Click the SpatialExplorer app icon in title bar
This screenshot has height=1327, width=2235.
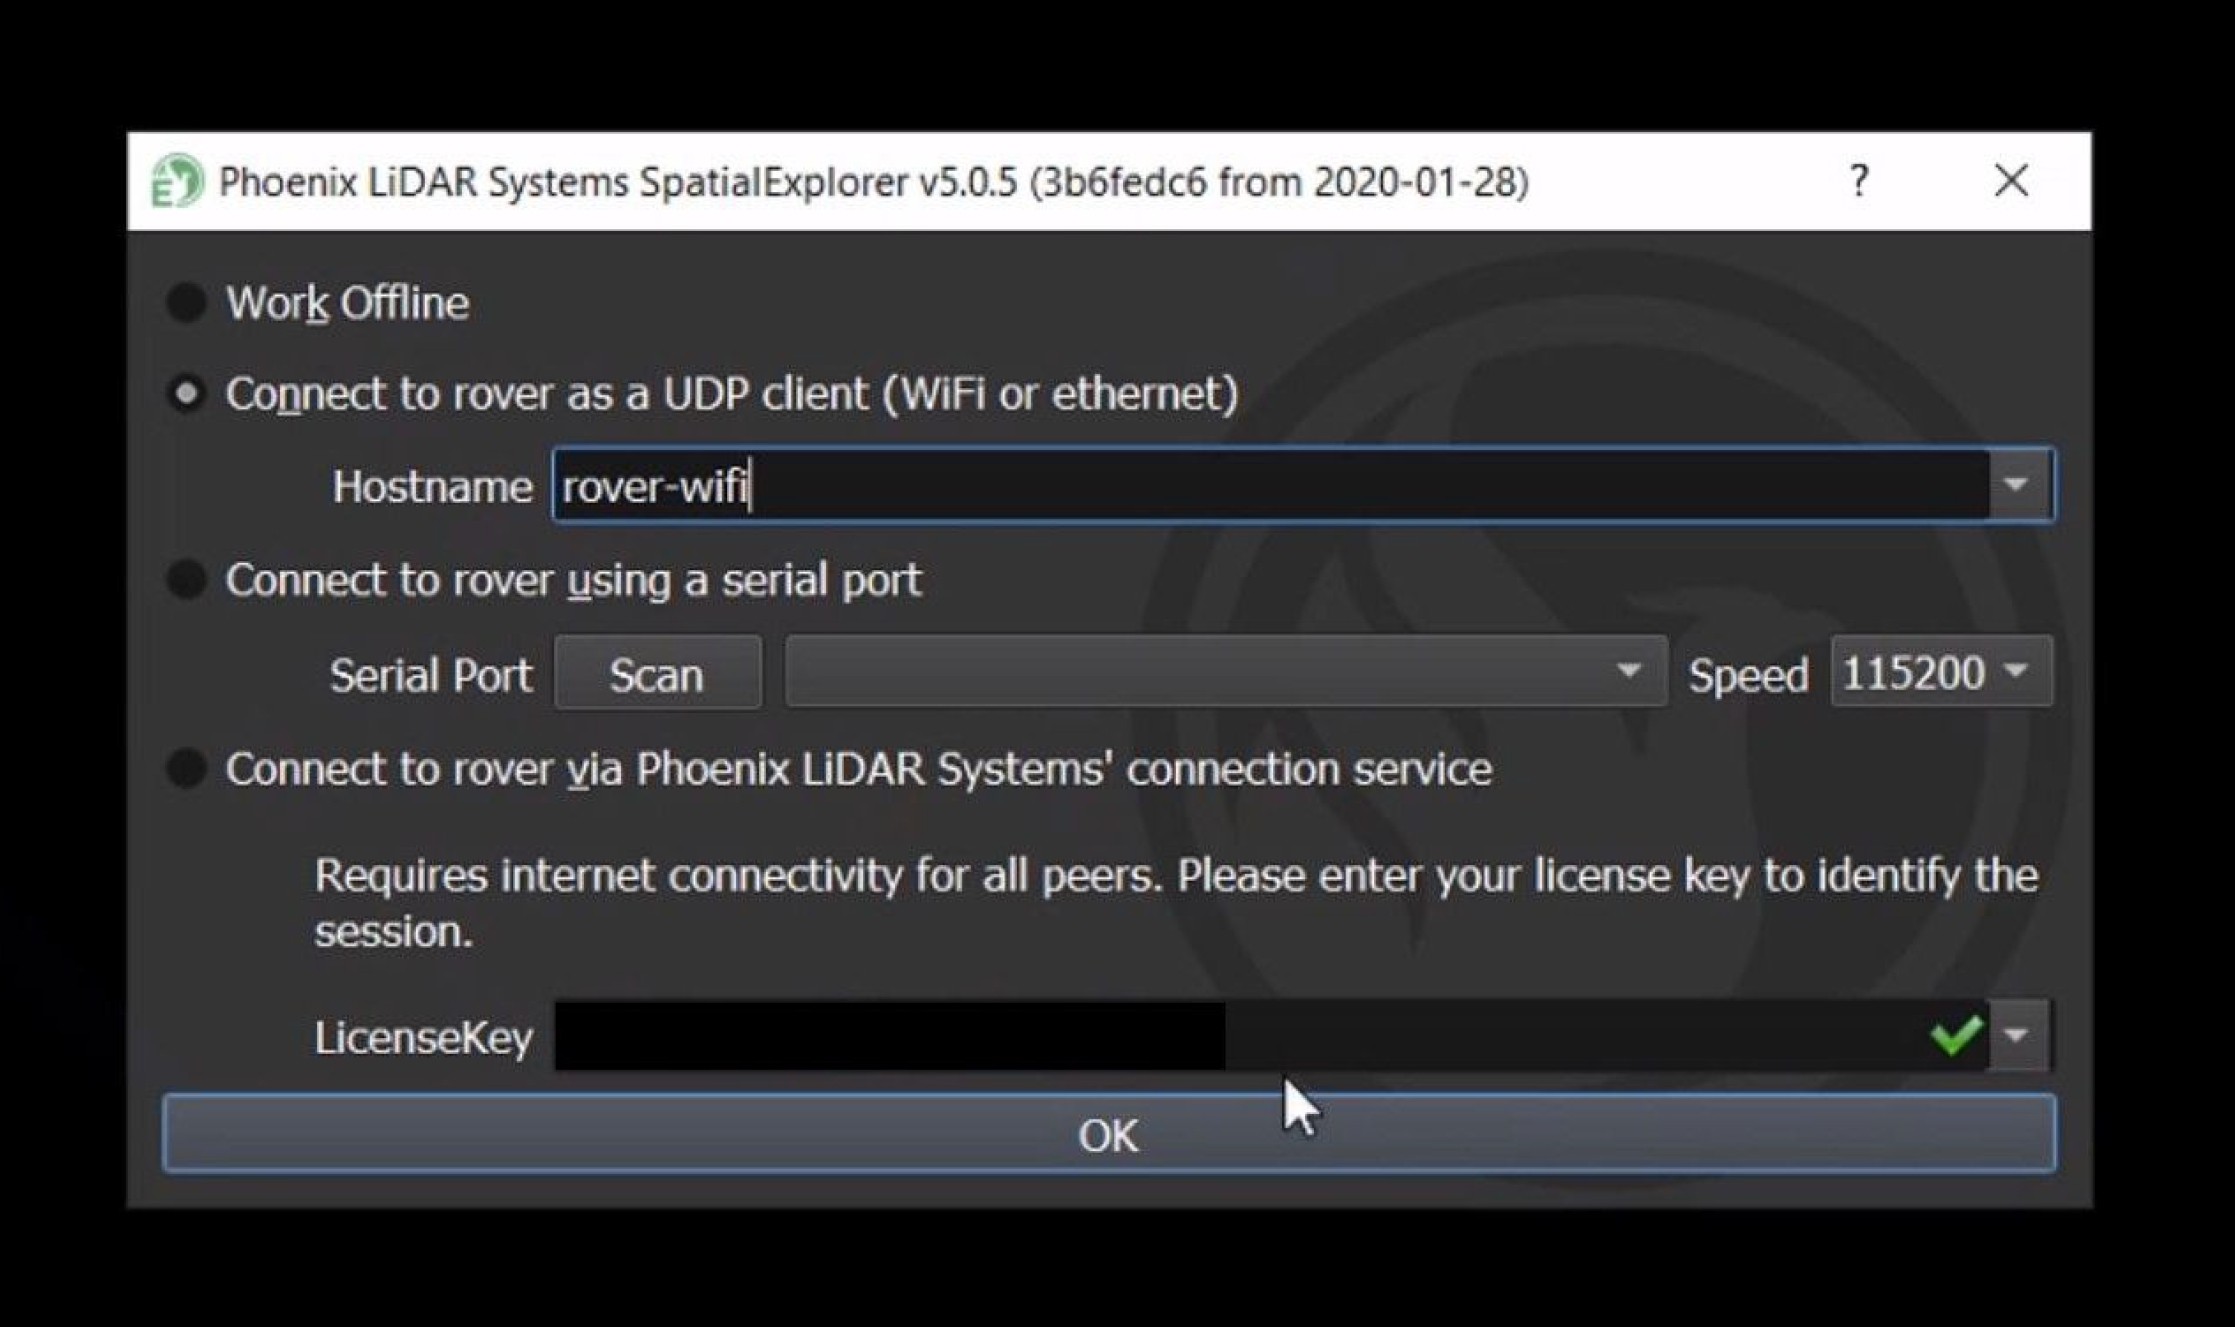coord(176,181)
